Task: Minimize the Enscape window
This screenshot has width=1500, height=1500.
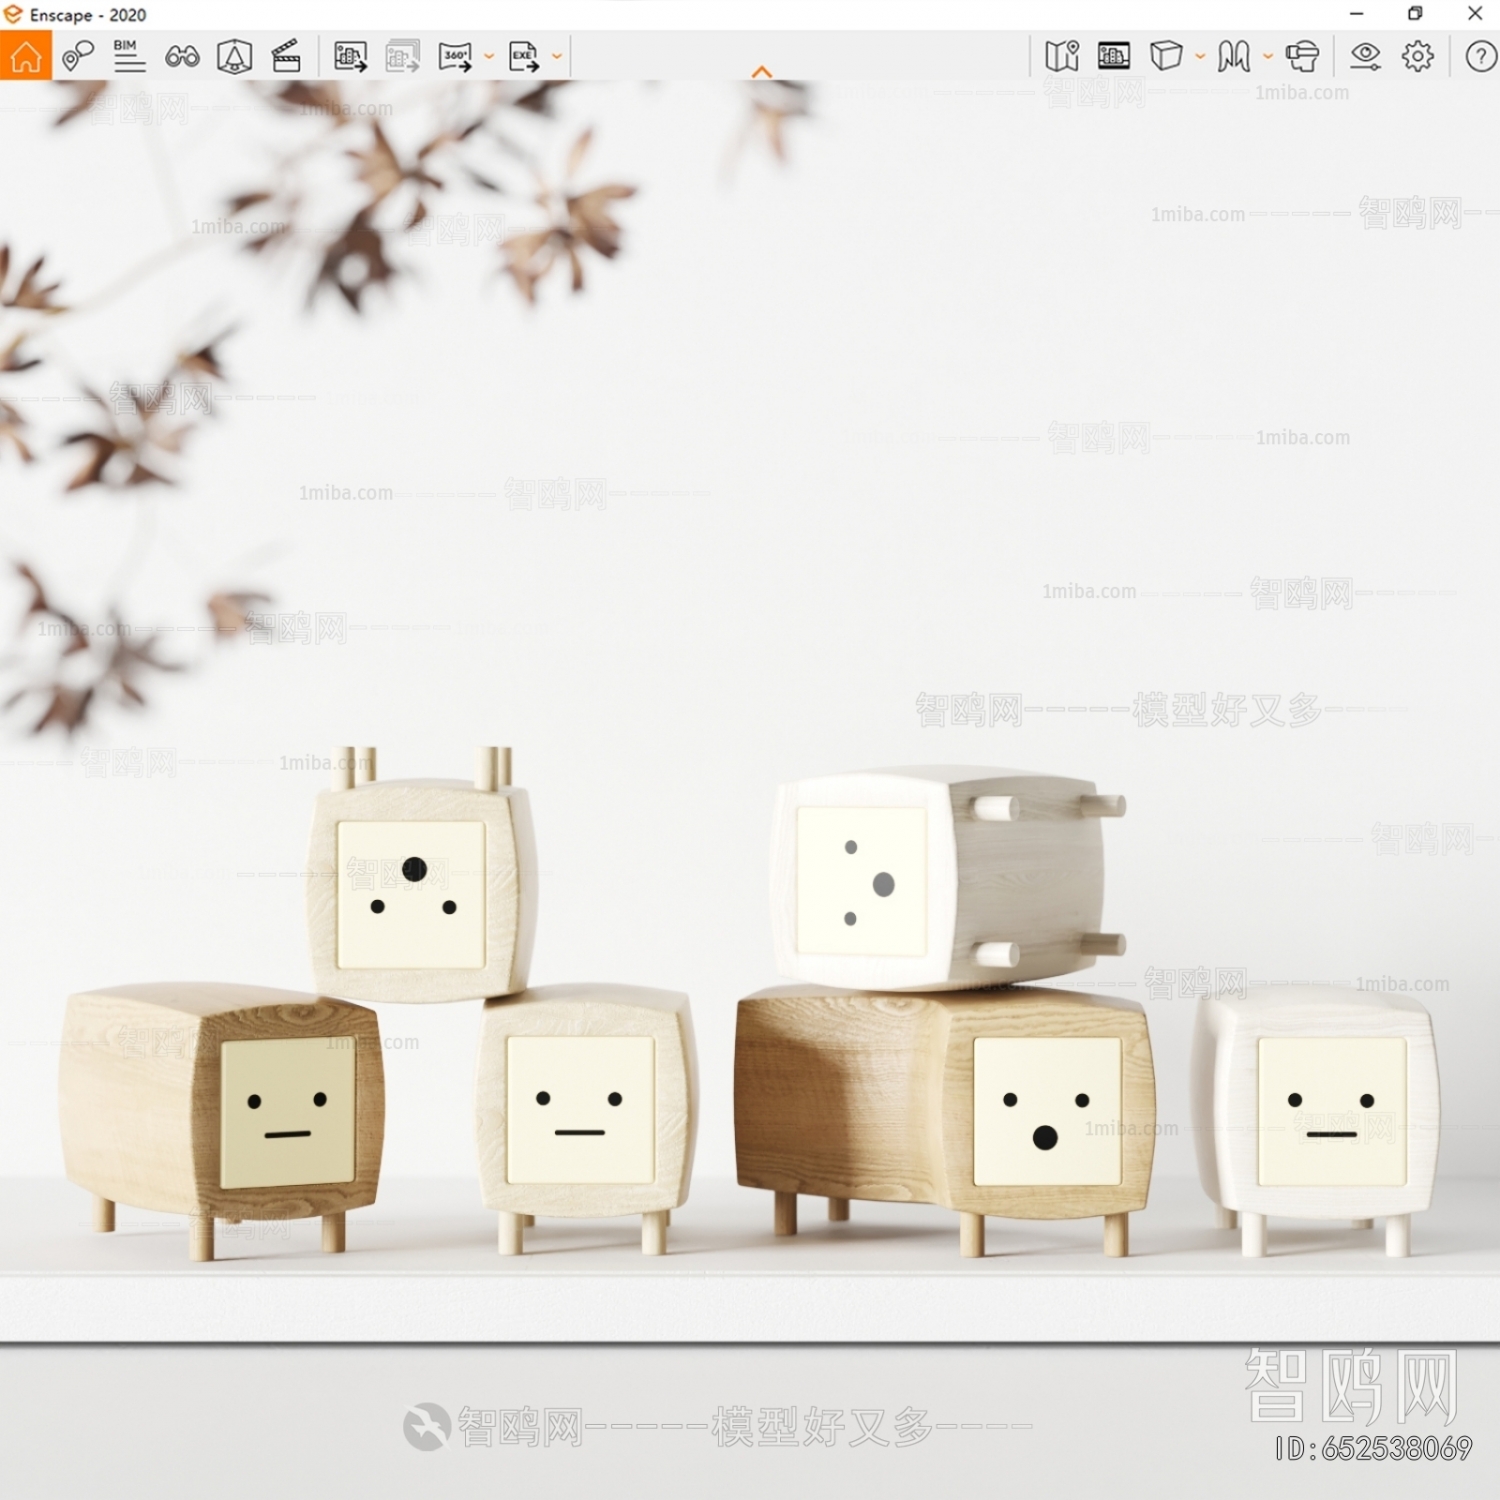Action: coord(1356,14)
